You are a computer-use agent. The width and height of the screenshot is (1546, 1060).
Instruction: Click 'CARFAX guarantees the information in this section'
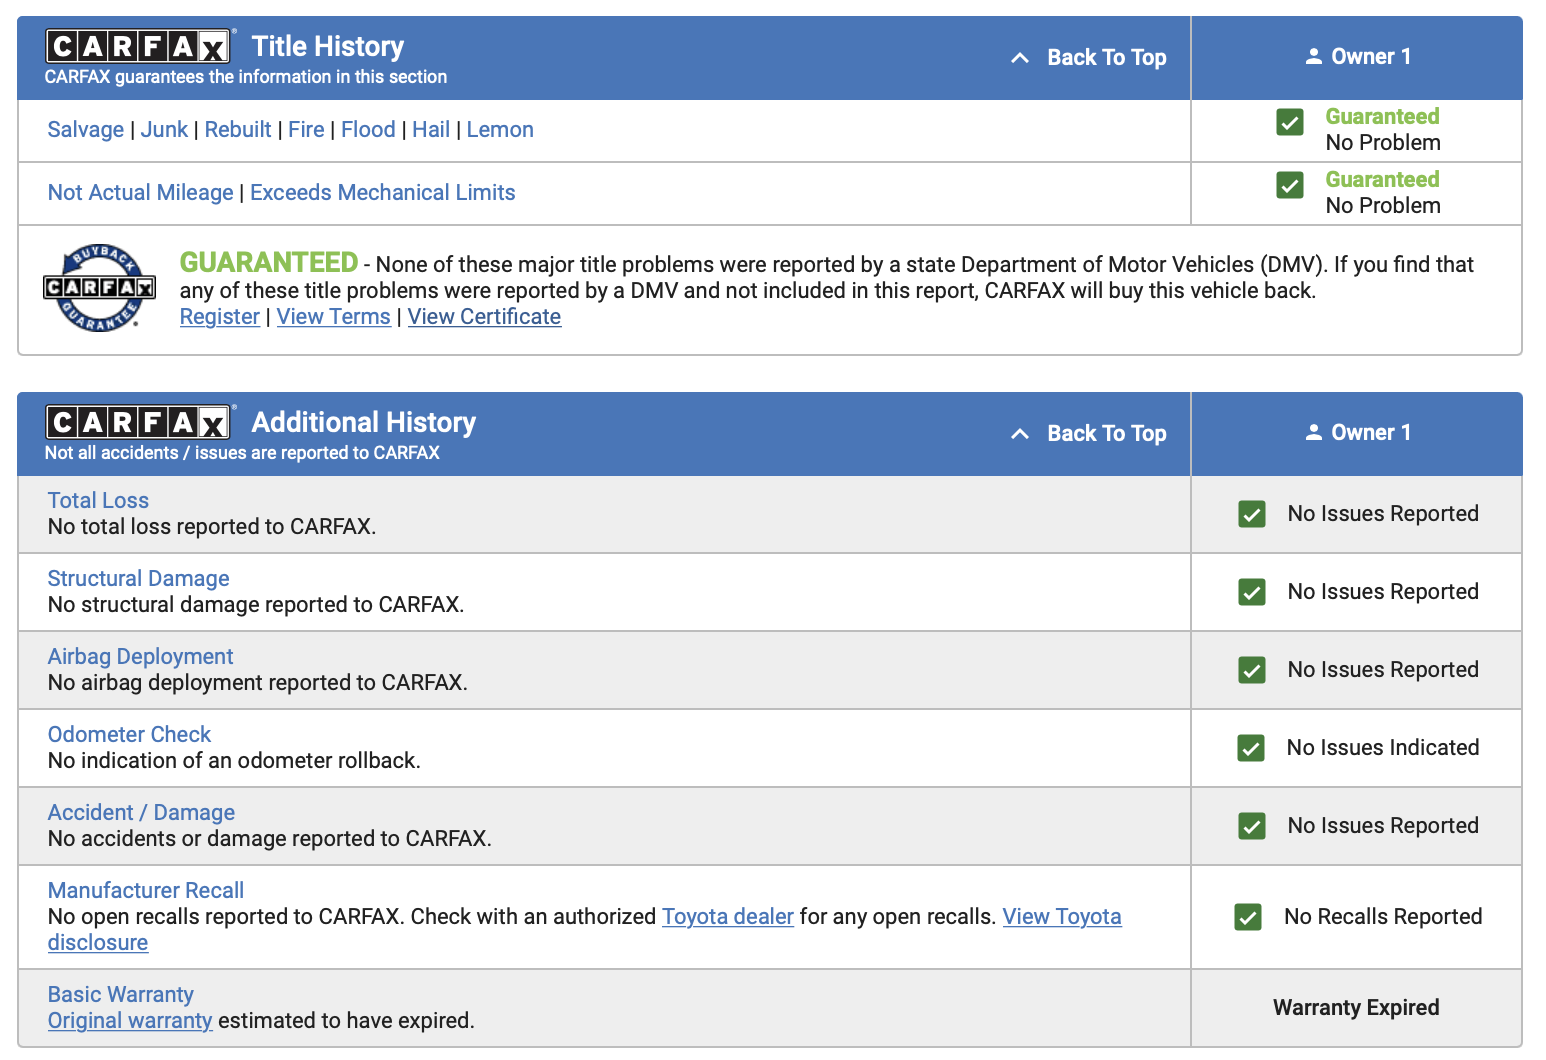point(246,77)
